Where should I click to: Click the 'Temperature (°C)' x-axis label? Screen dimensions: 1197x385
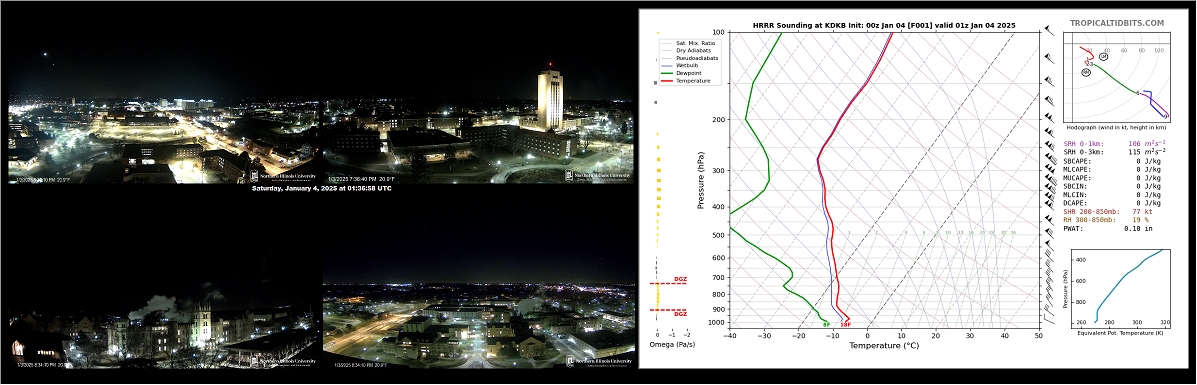(x=883, y=345)
